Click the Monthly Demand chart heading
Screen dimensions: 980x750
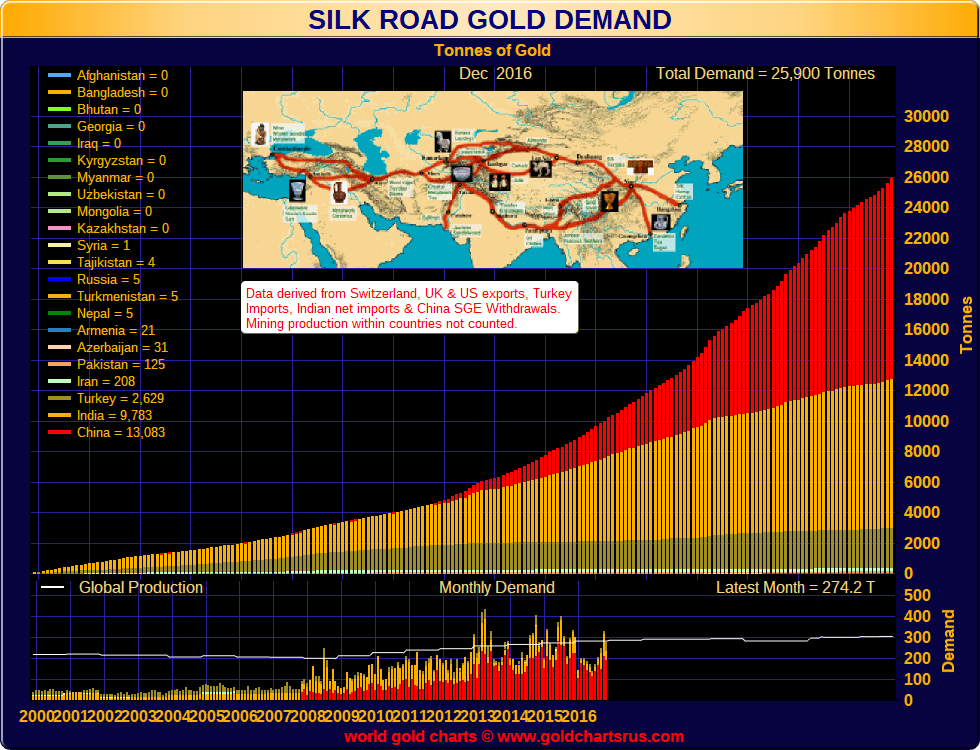(497, 588)
